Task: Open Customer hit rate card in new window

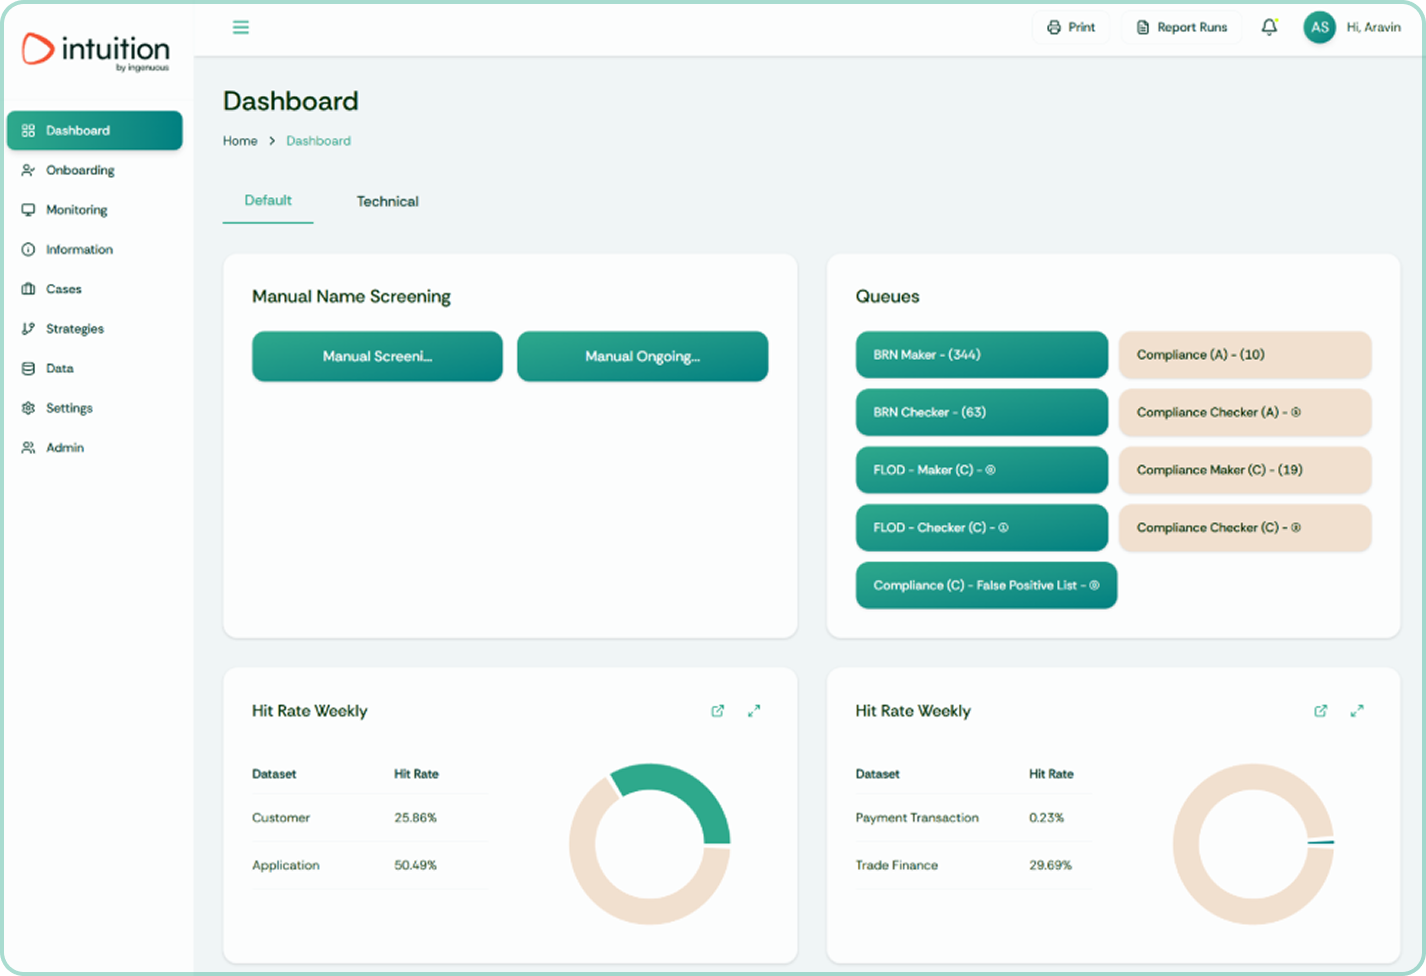Action: click(717, 711)
